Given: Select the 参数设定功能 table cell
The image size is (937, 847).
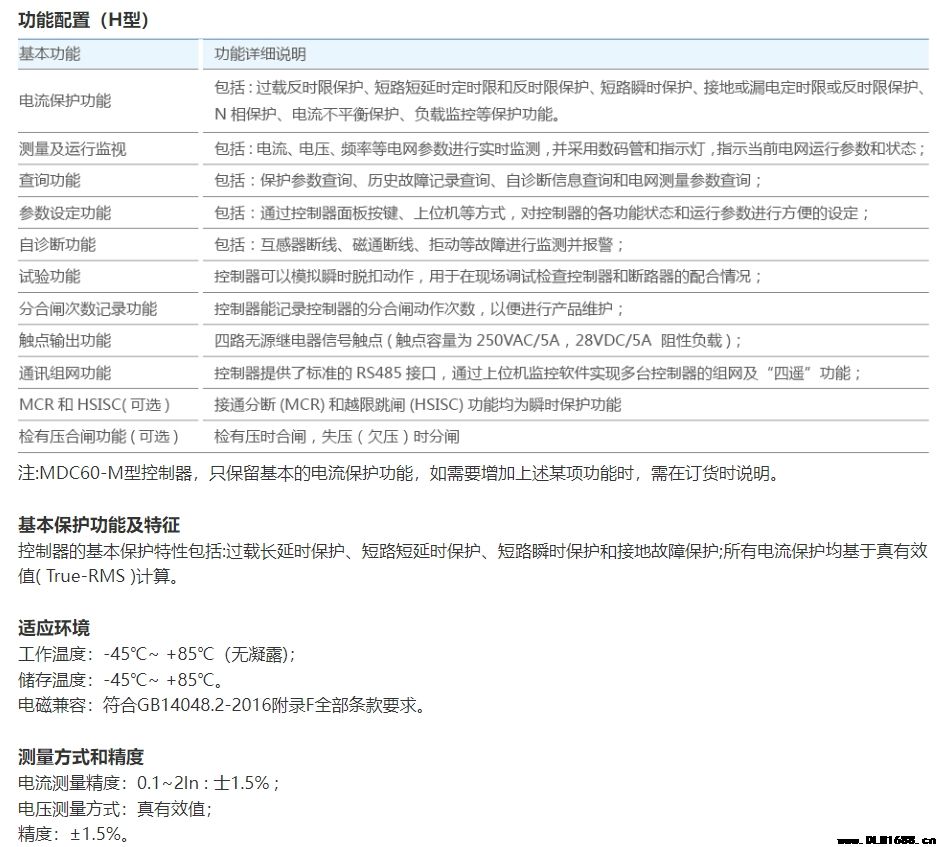Looking at the screenshot, I should click(65, 213).
